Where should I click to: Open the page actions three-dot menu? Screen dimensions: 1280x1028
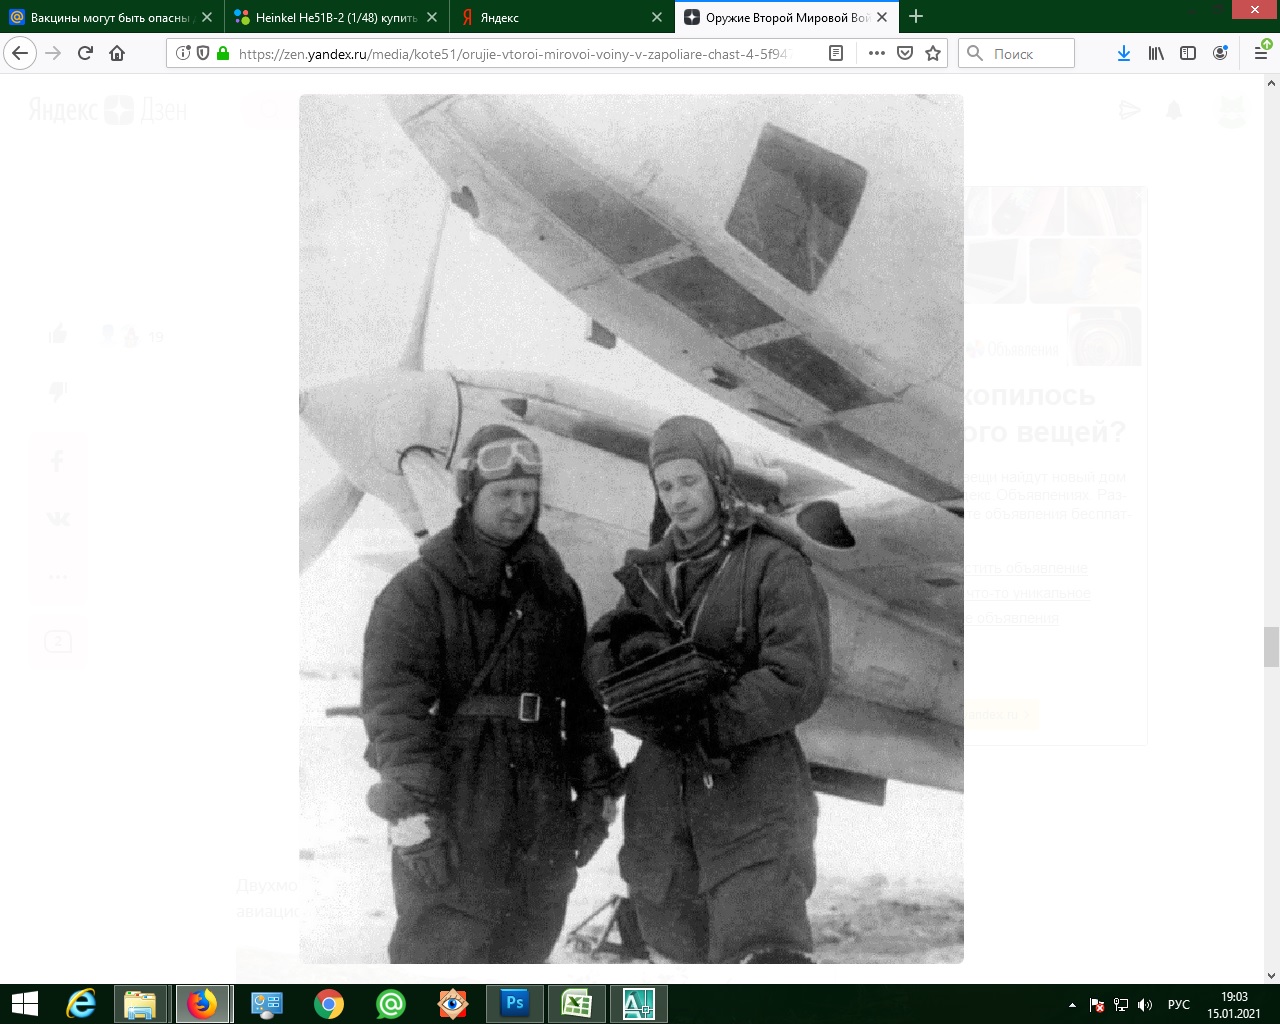876,54
